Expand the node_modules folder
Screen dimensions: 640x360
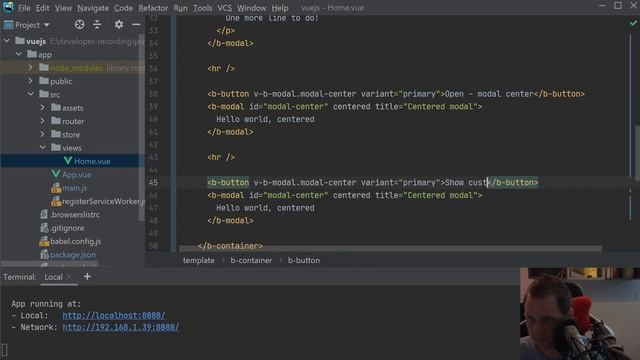point(30,67)
